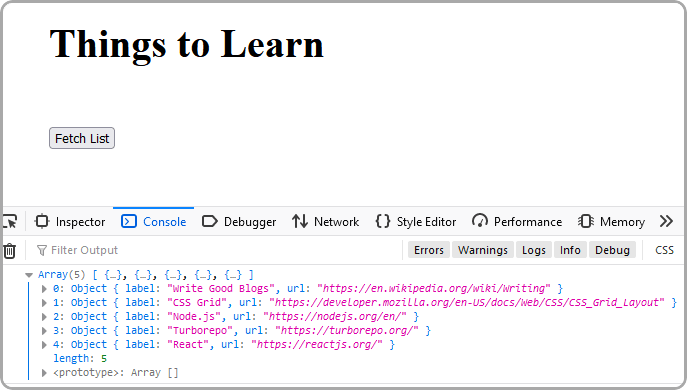Click the length: 5 property
Screen dimensions: 687x390
pyautogui.click(x=80, y=358)
